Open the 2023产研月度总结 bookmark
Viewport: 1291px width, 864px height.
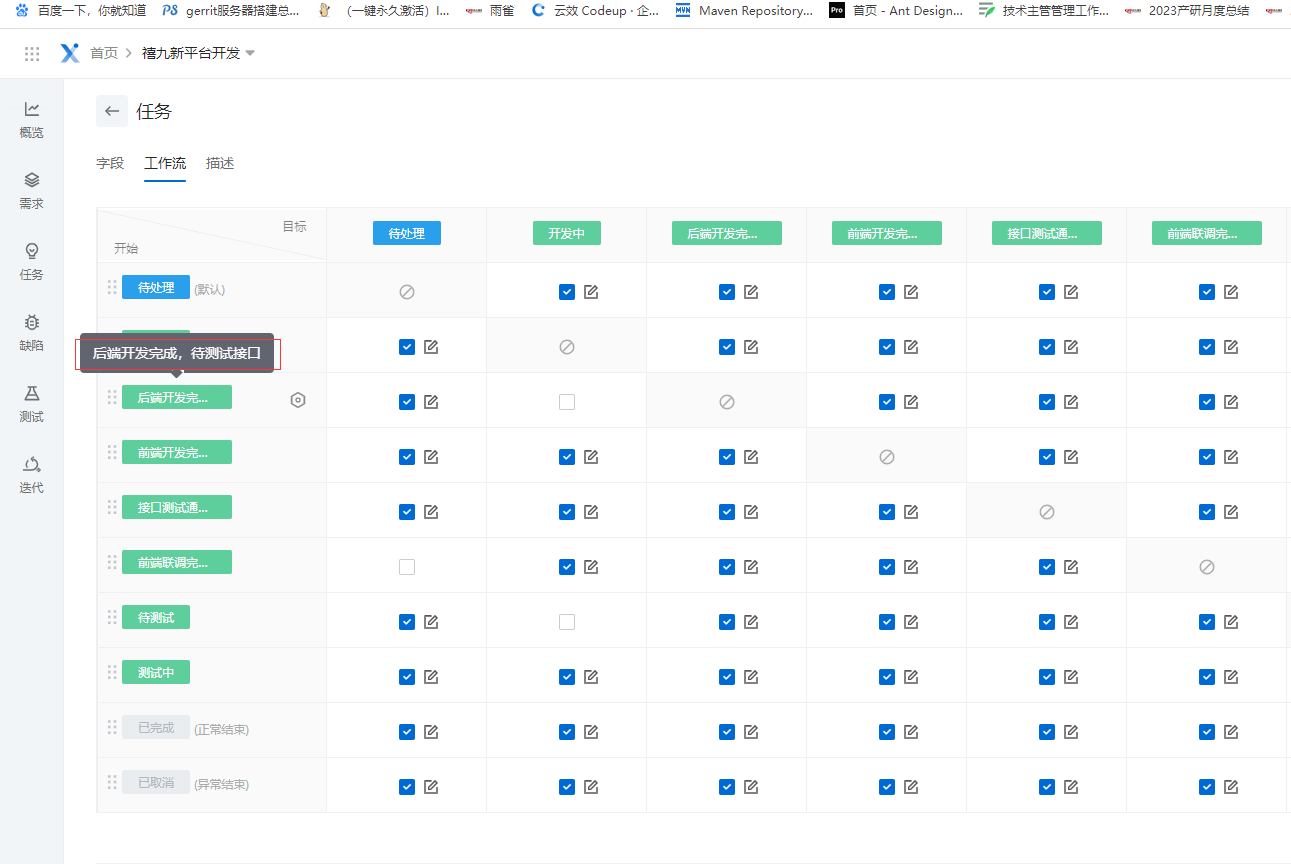tap(1187, 11)
